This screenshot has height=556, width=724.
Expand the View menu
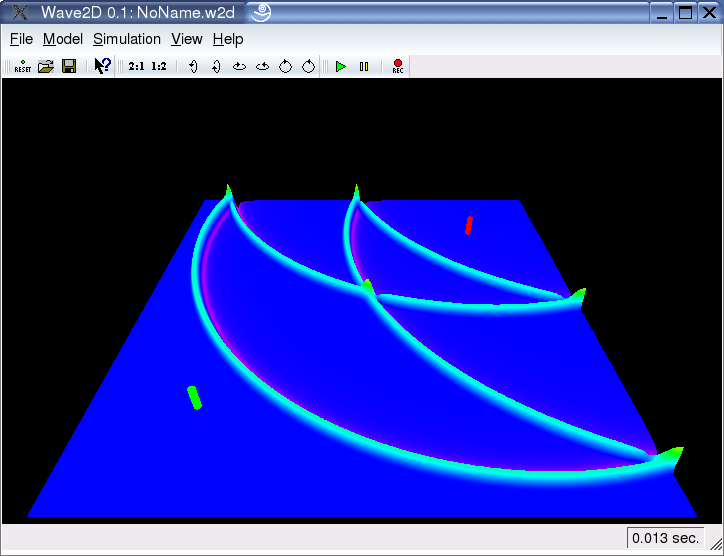[x=187, y=39]
